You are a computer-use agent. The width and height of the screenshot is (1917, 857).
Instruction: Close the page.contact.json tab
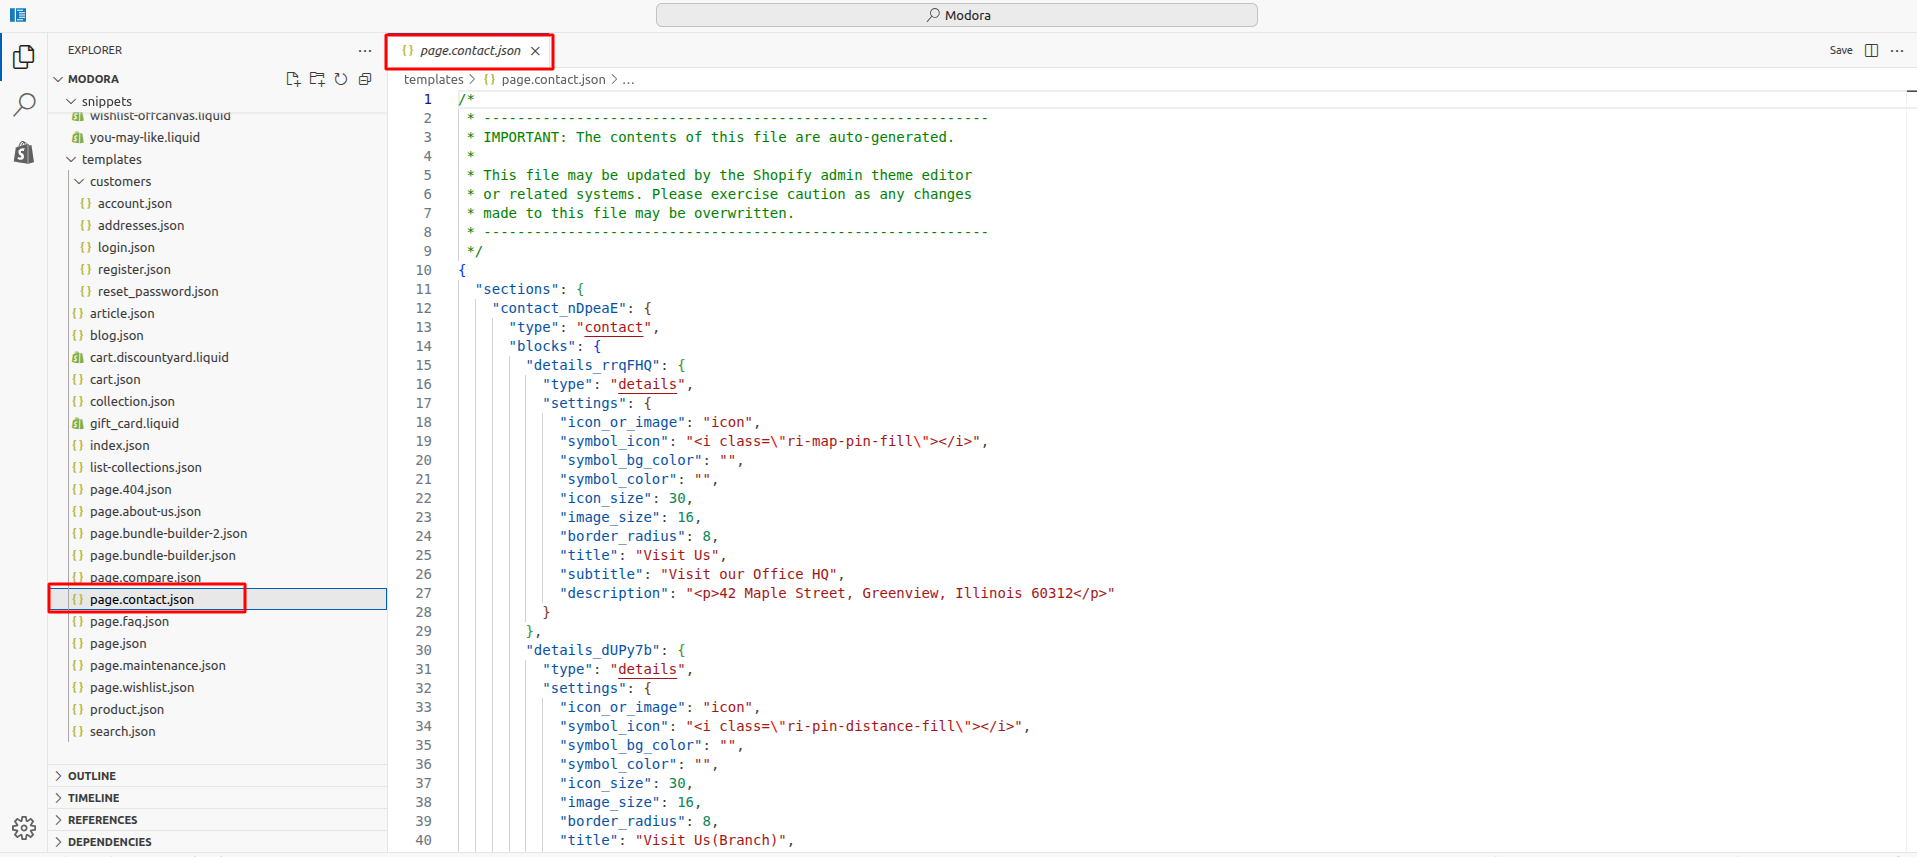pos(536,51)
